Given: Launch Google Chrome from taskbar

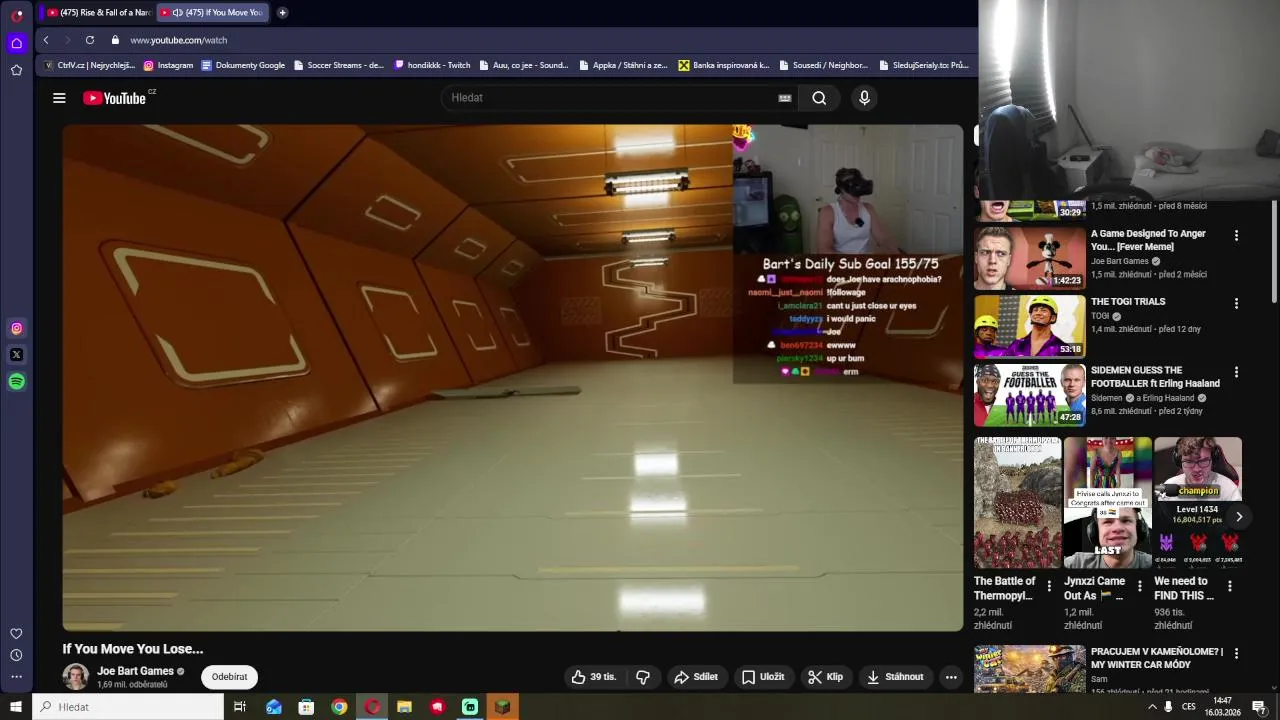Looking at the screenshot, I should click(x=339, y=707).
